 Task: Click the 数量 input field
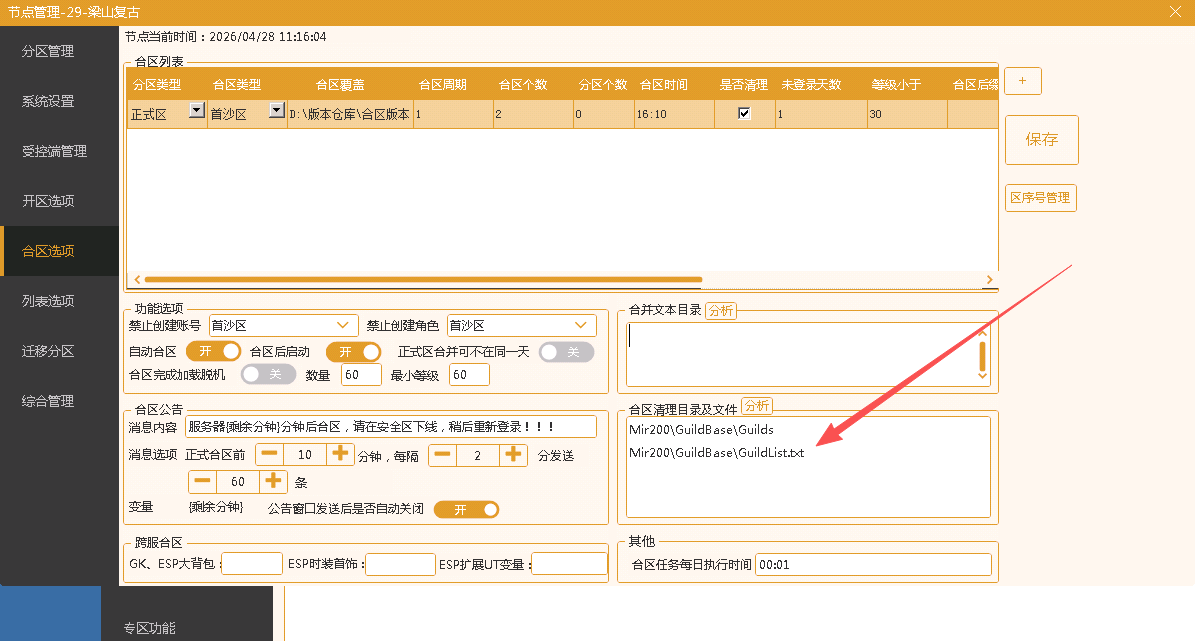point(361,375)
